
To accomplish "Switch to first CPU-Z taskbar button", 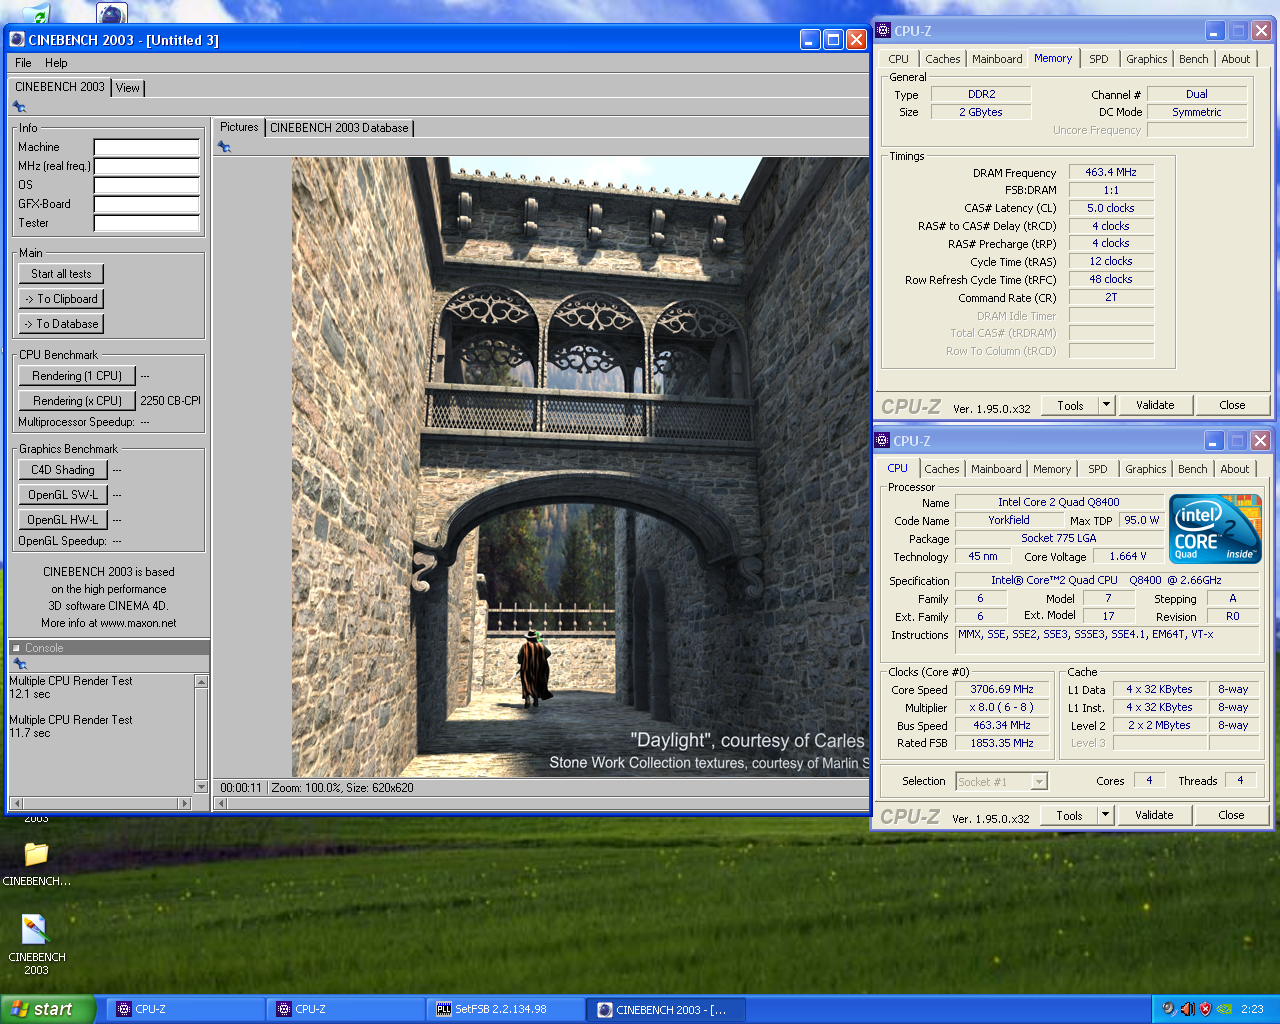I will pos(185,1010).
